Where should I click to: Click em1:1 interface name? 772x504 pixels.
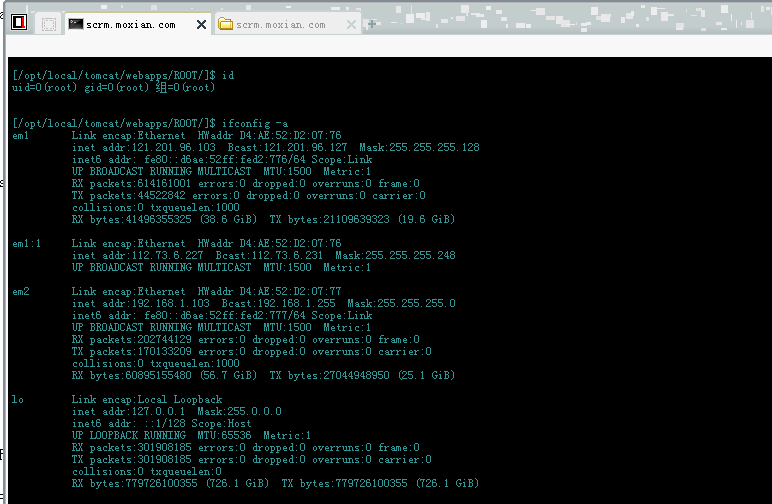coord(27,244)
